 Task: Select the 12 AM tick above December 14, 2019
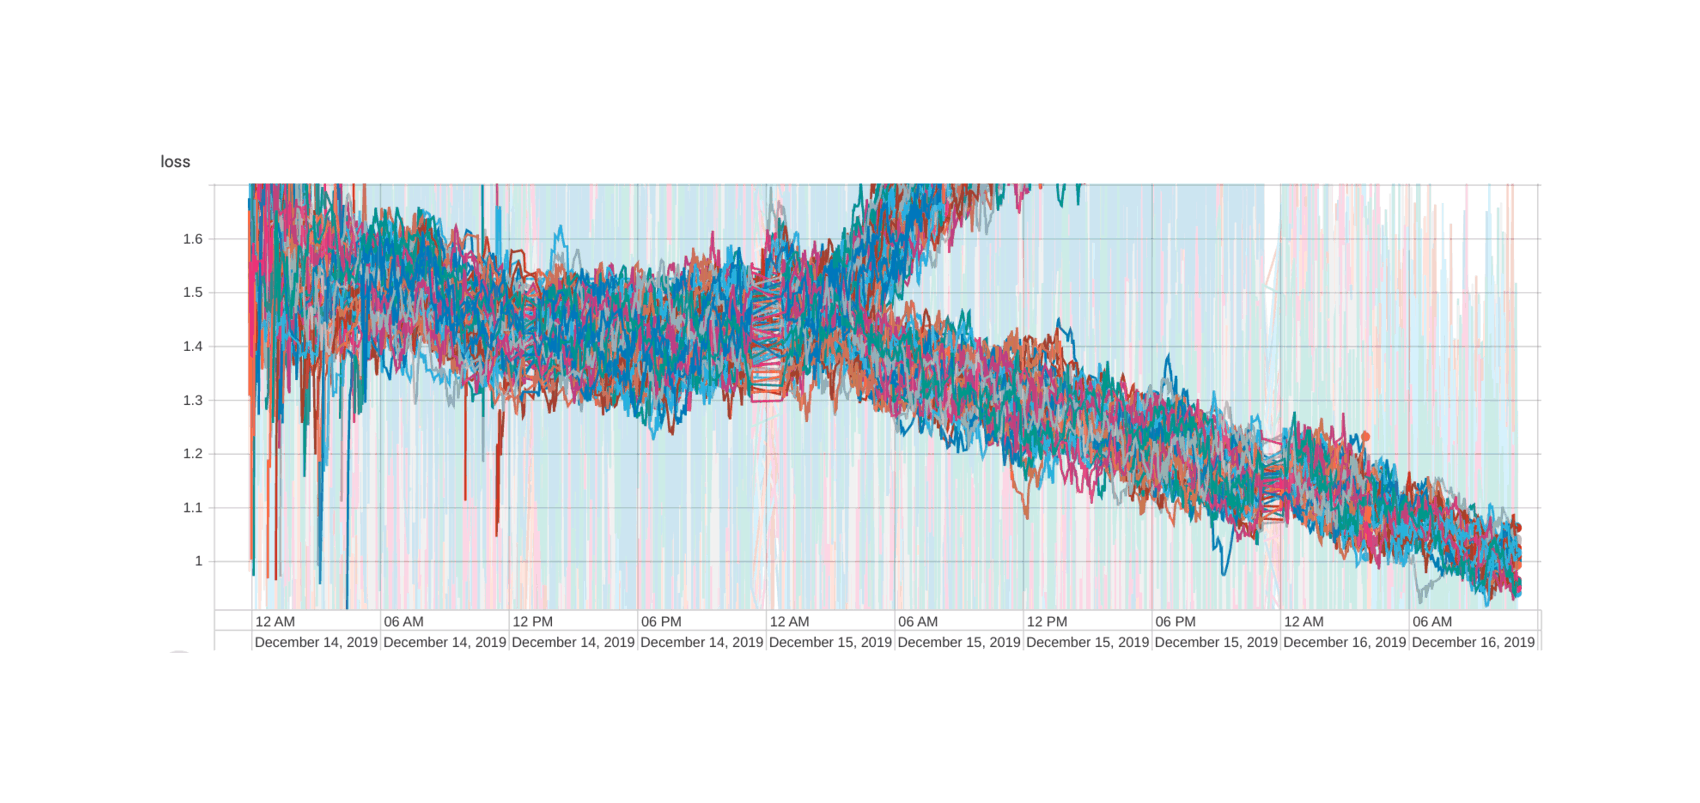click(x=275, y=622)
